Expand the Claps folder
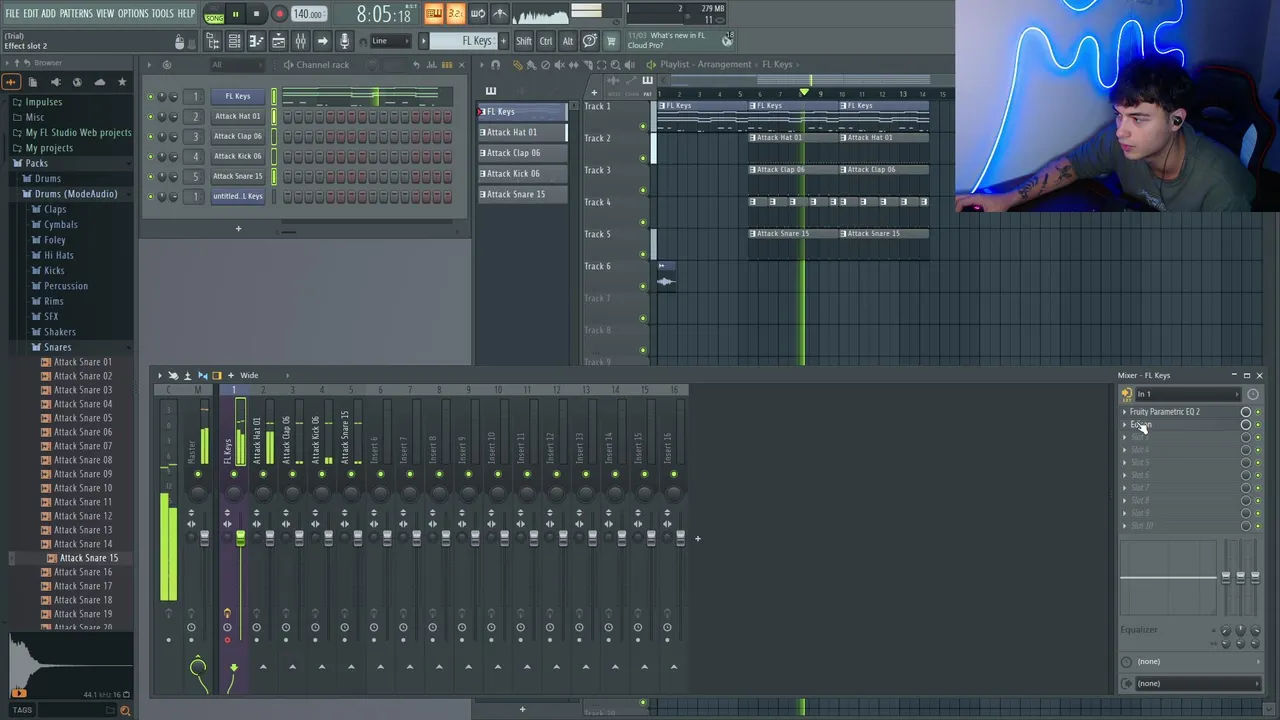The height and width of the screenshot is (720, 1280). point(55,209)
